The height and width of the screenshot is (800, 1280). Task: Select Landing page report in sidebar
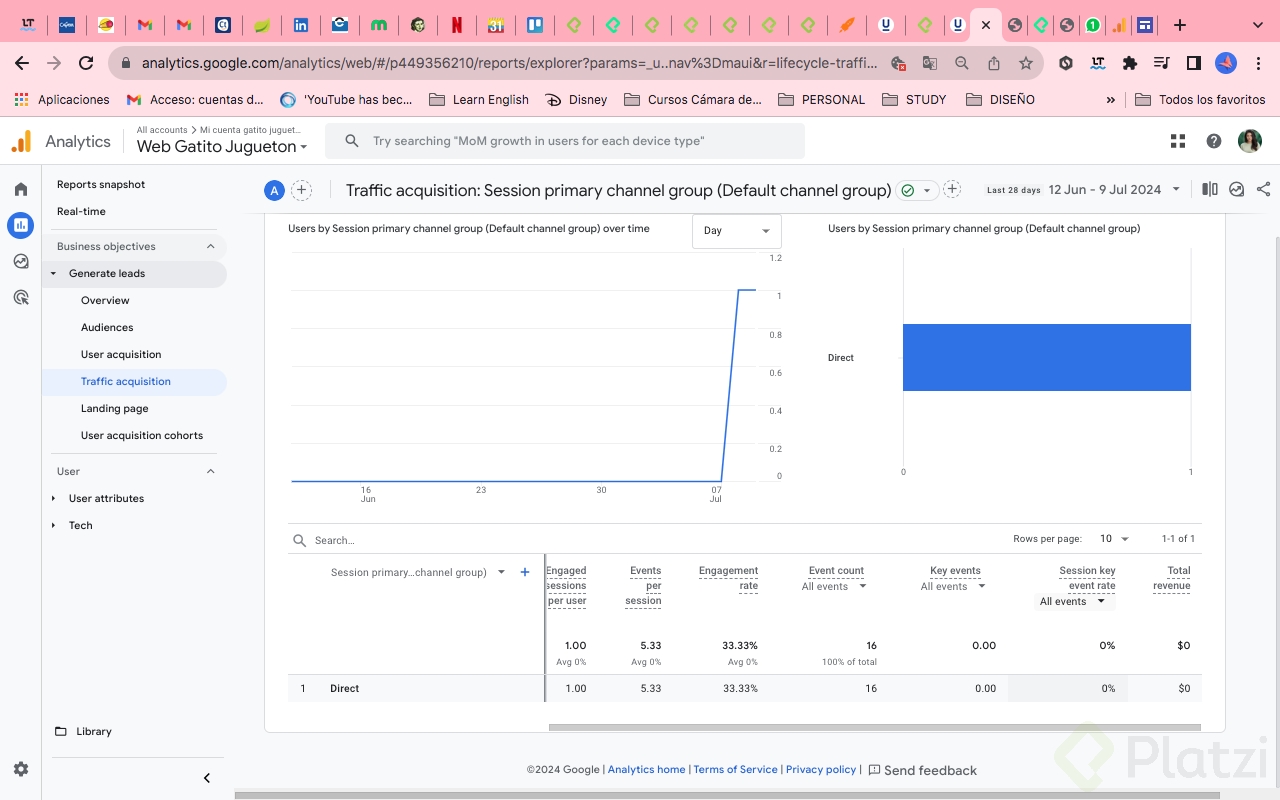(x=115, y=408)
